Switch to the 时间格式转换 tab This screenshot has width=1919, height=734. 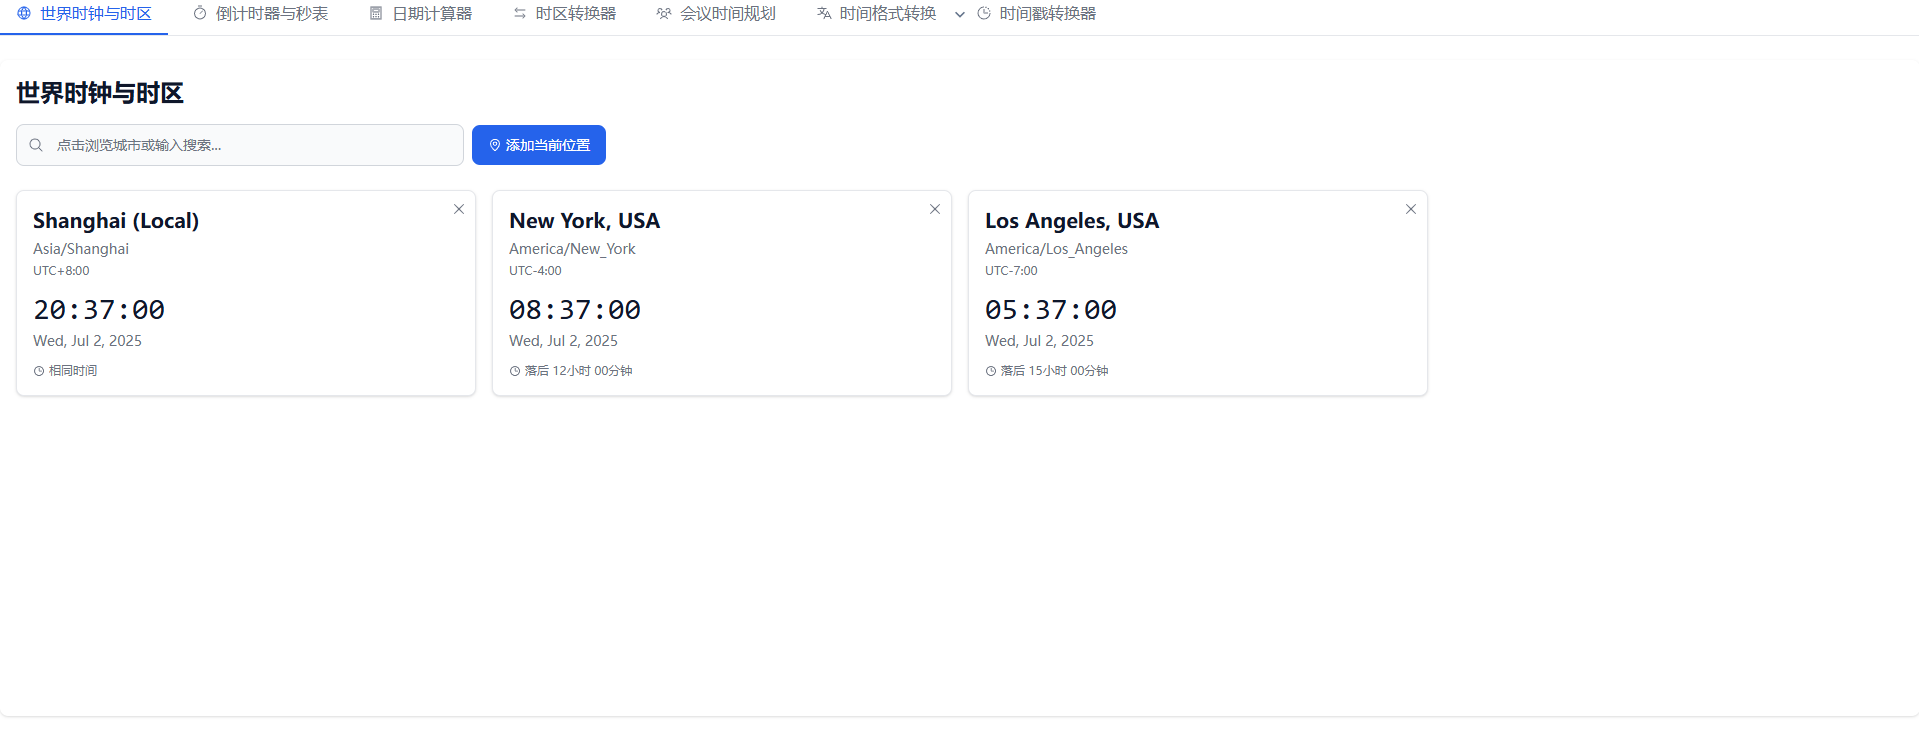click(x=876, y=14)
